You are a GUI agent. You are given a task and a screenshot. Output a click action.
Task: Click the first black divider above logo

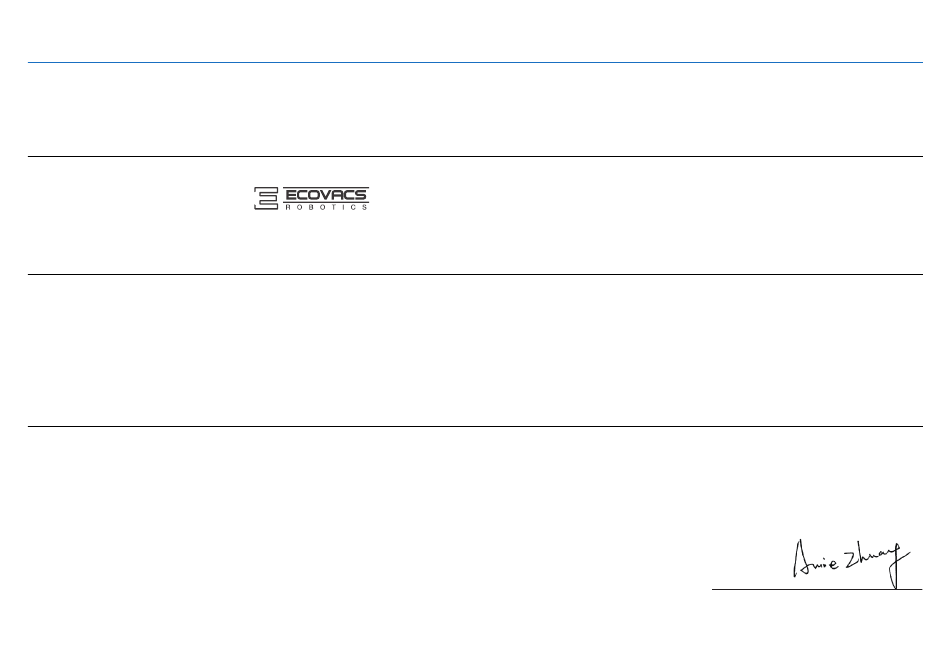(475, 156)
